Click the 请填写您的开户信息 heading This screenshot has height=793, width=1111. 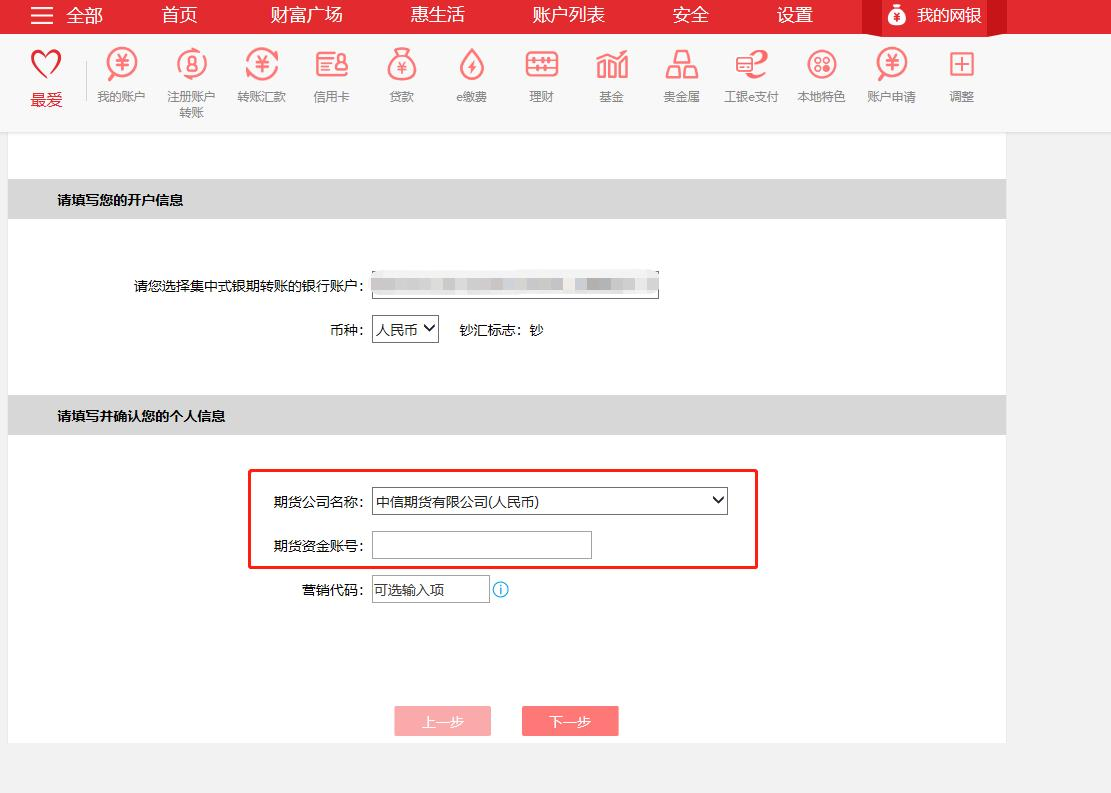point(120,200)
